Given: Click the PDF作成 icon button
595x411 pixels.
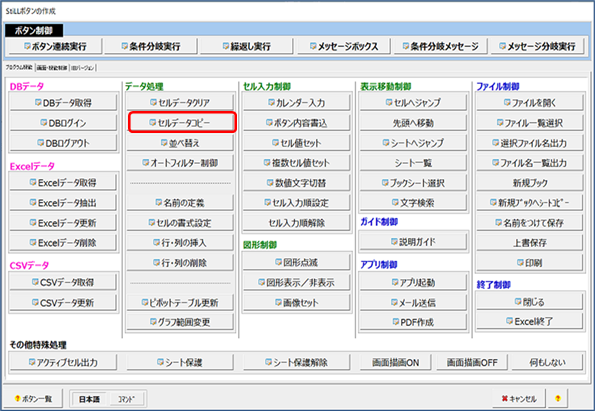Looking at the screenshot, I should tap(413, 322).
